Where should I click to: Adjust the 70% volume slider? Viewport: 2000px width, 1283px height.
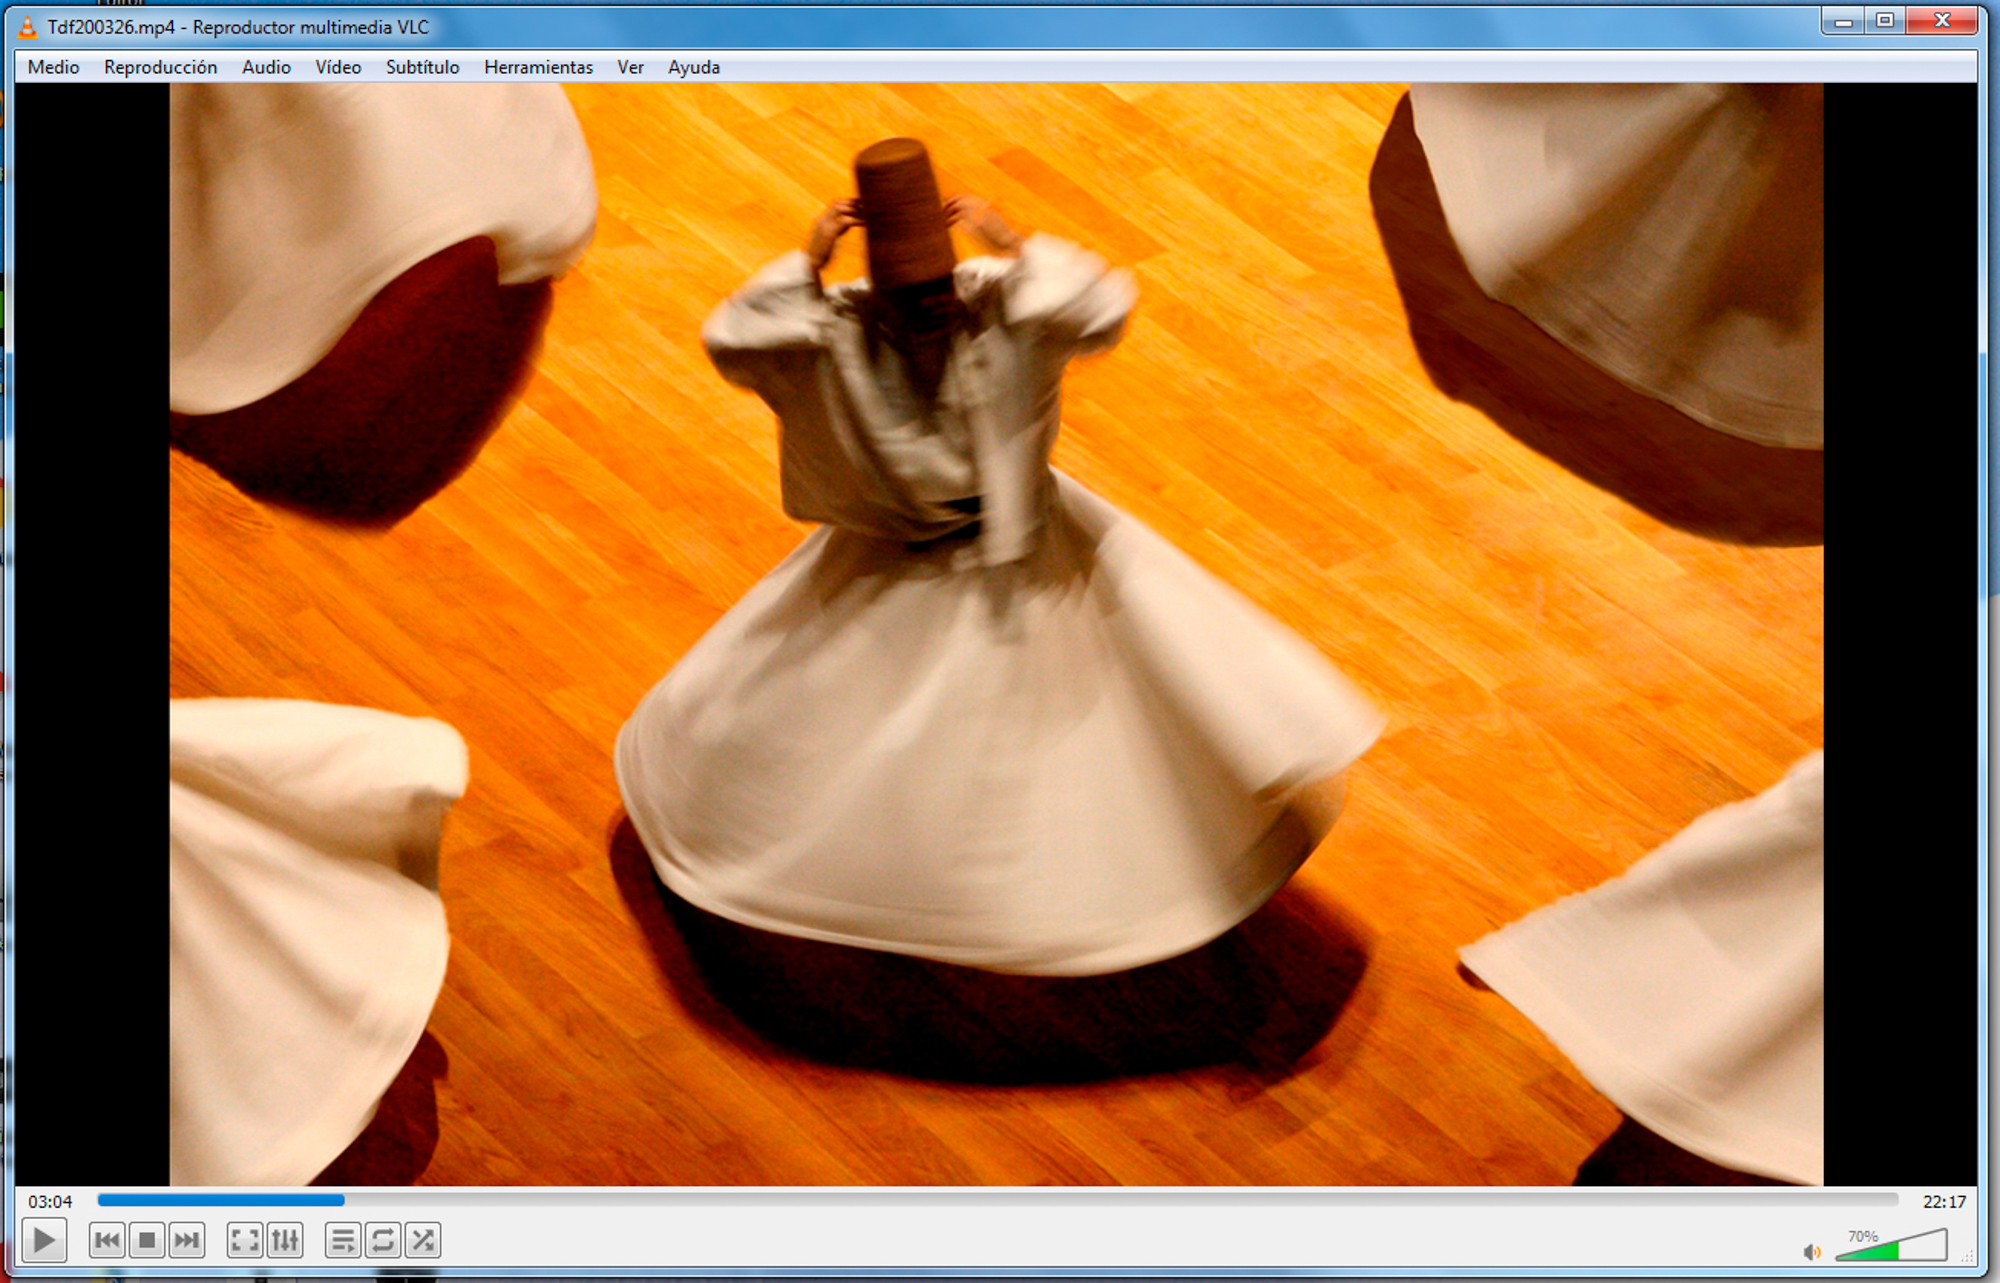(x=1891, y=1245)
